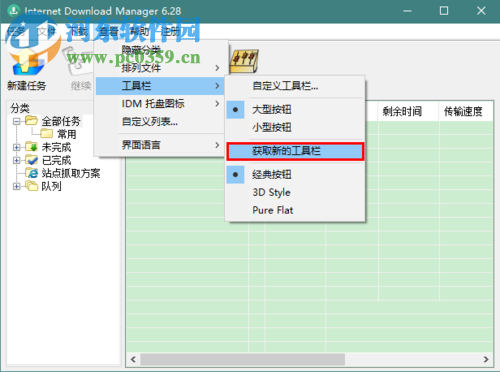This screenshot has height=372, width=500.
Task: Open the 界面语言 submenu
Action: [160, 145]
